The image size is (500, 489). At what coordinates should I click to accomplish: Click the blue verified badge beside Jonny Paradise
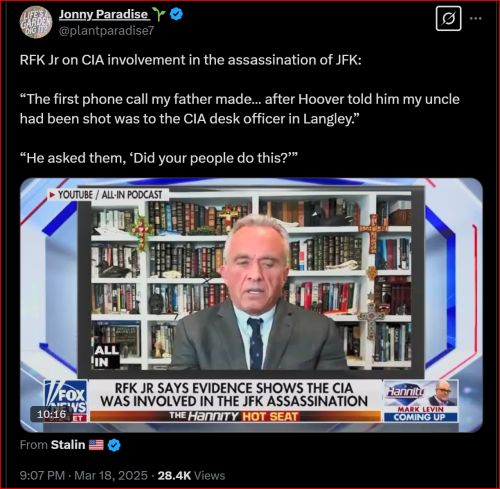point(176,14)
